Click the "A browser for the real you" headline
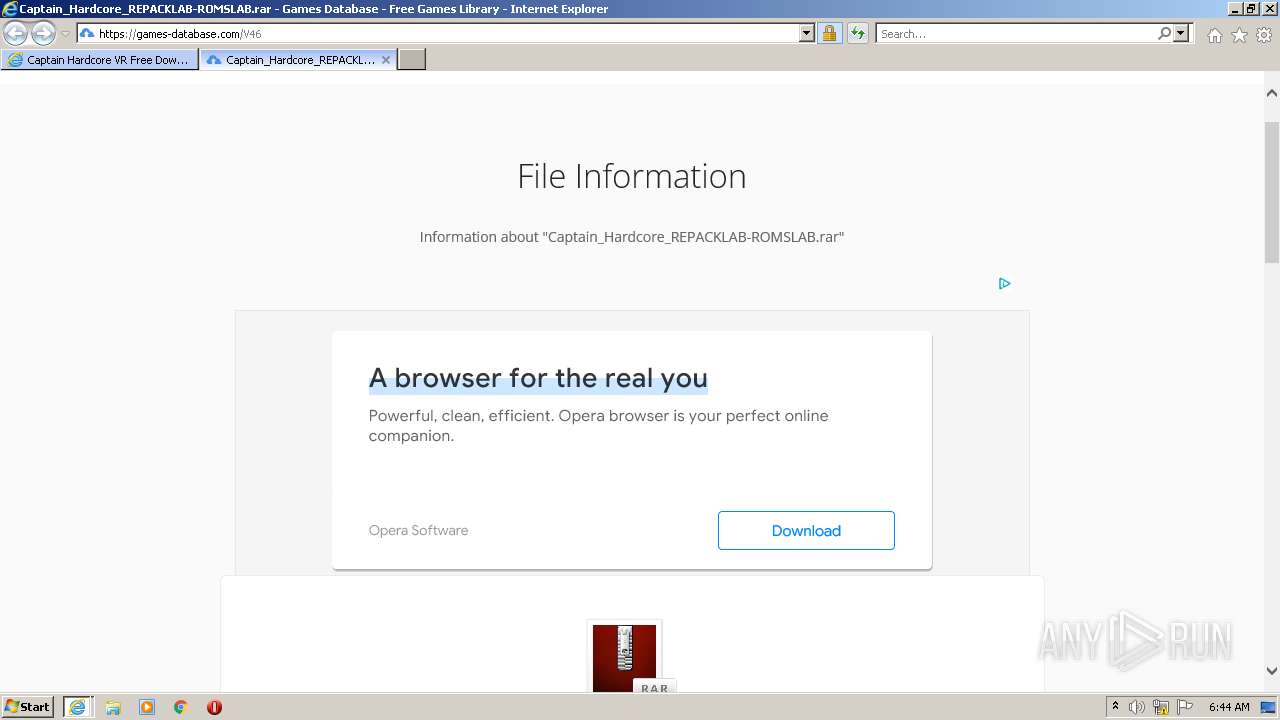The image size is (1280, 720). 538,378
